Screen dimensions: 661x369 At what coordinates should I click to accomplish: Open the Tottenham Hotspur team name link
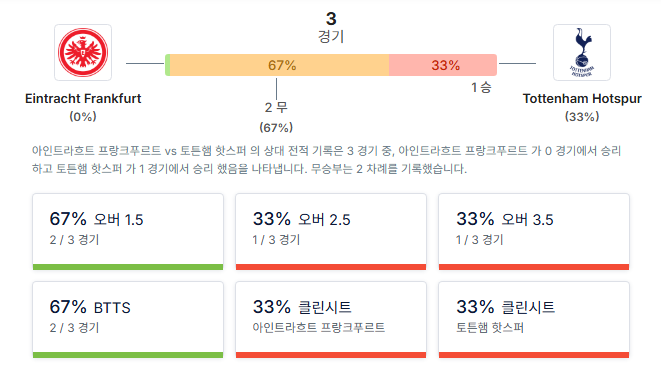click(582, 99)
